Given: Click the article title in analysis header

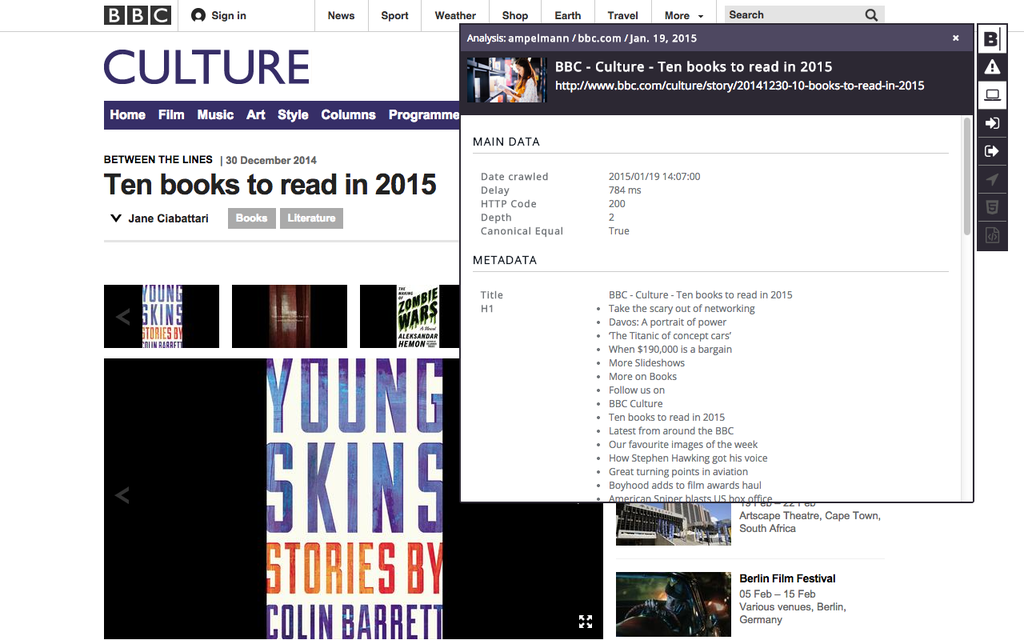Looking at the screenshot, I should 693,67.
